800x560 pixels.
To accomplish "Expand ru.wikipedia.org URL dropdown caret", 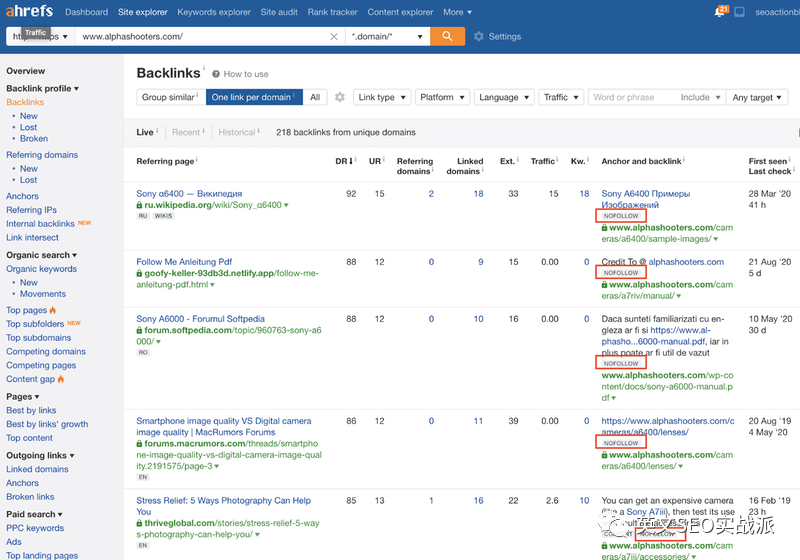I will tap(286, 205).
